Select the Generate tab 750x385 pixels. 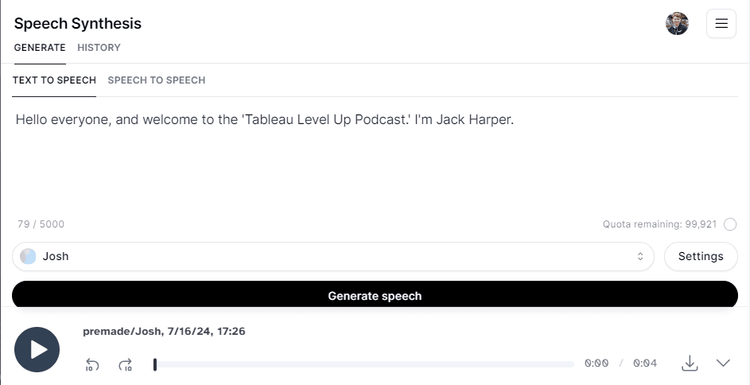coord(40,48)
